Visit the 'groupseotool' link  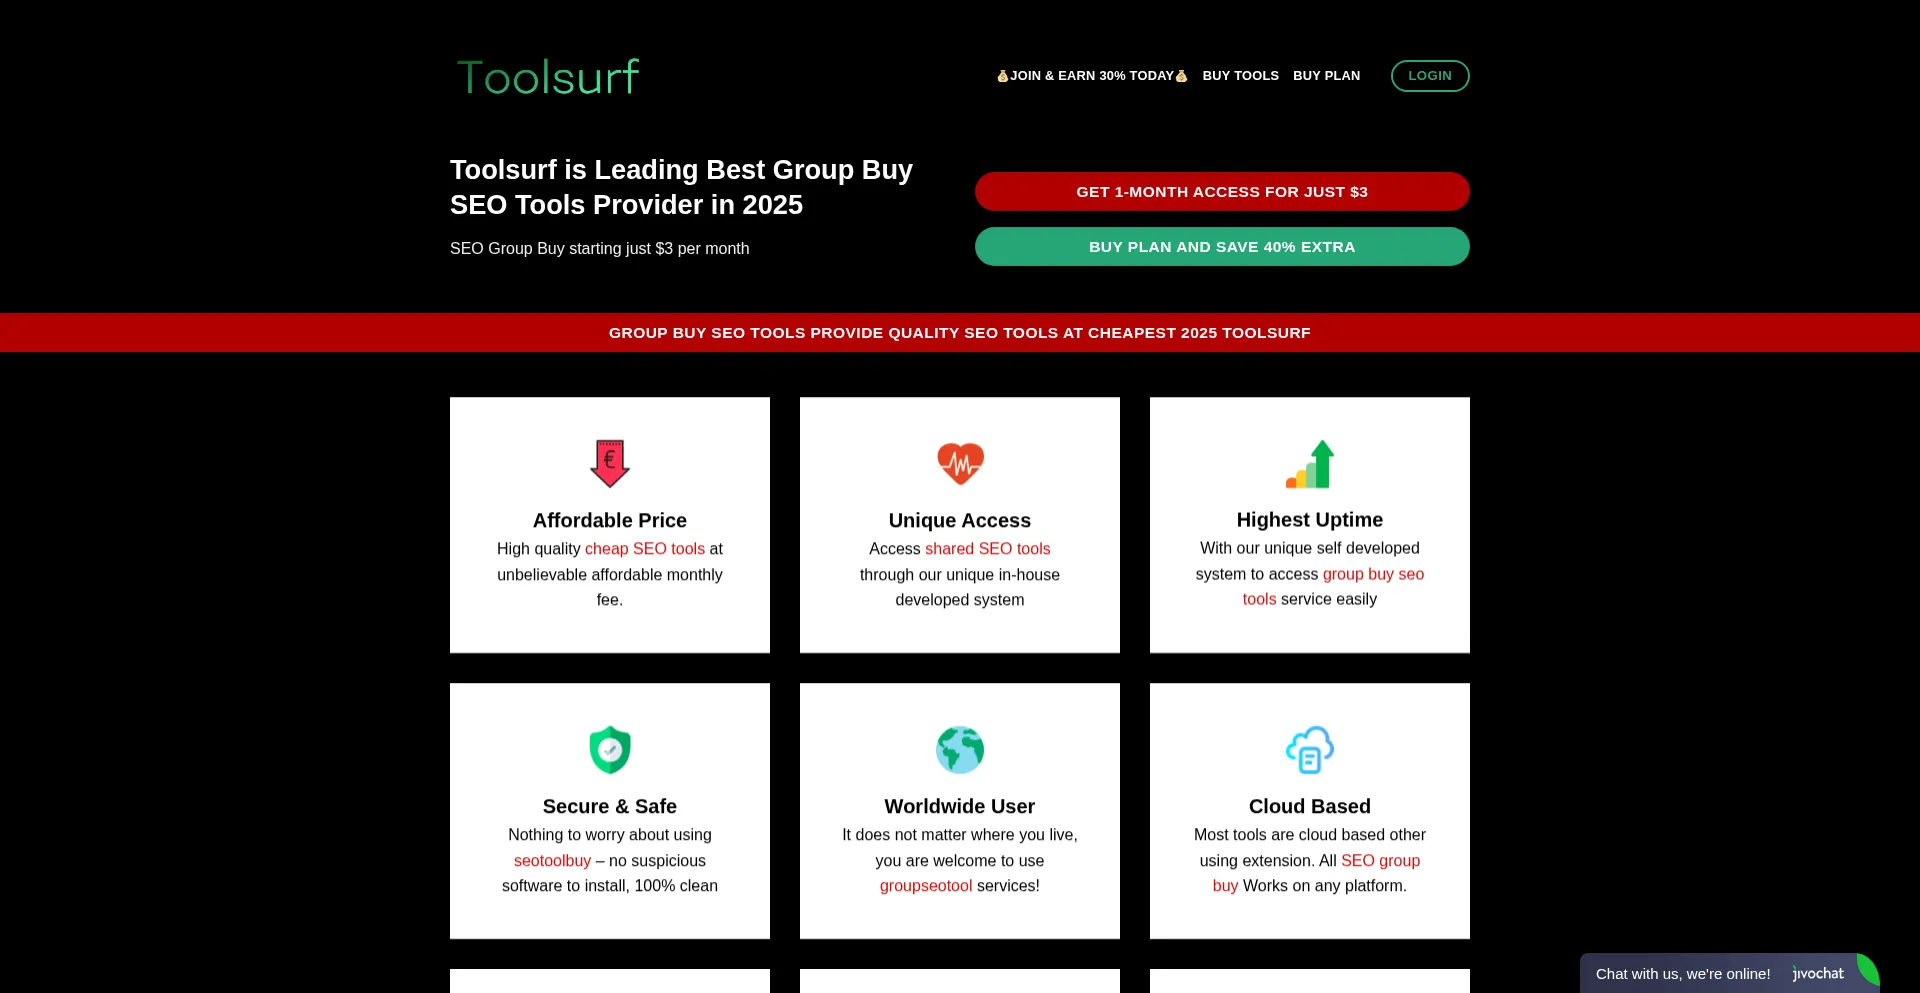pyautogui.click(x=926, y=886)
